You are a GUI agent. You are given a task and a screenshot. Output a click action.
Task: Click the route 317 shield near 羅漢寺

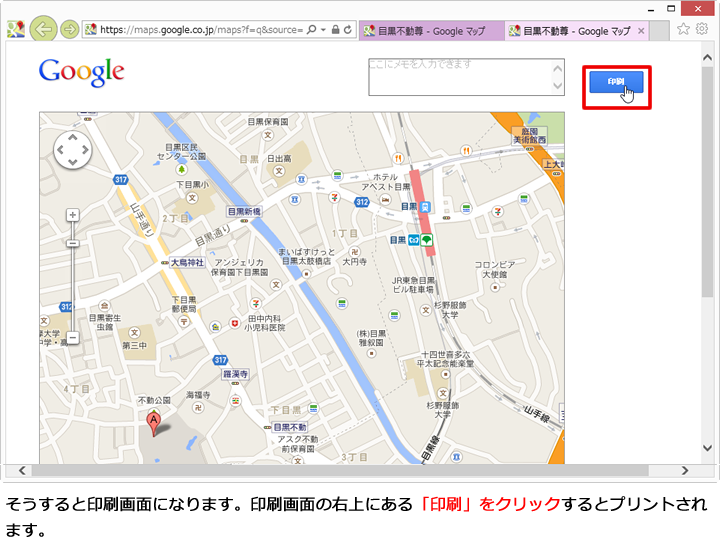(x=220, y=360)
